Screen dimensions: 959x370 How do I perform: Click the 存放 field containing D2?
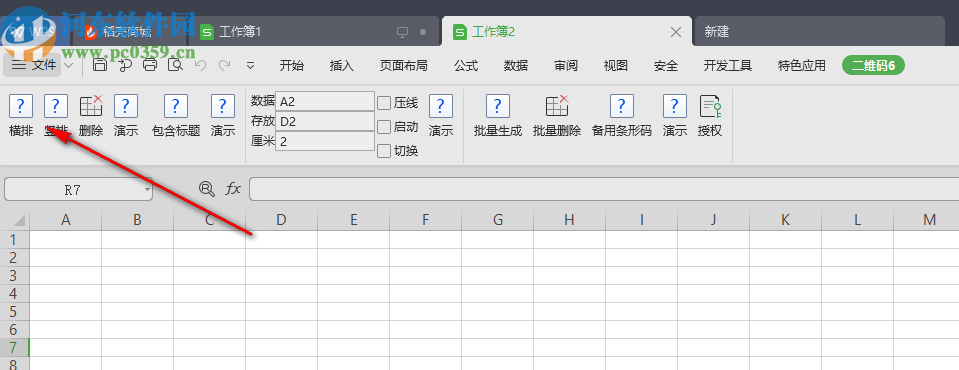pos(325,121)
